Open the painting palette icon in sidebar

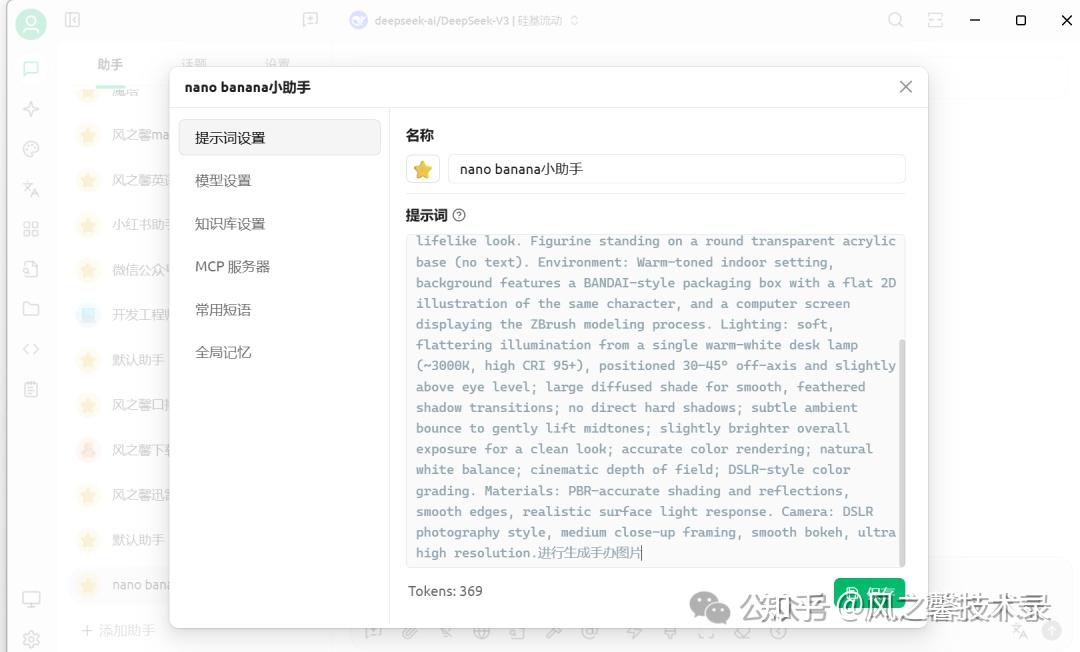(x=31, y=149)
